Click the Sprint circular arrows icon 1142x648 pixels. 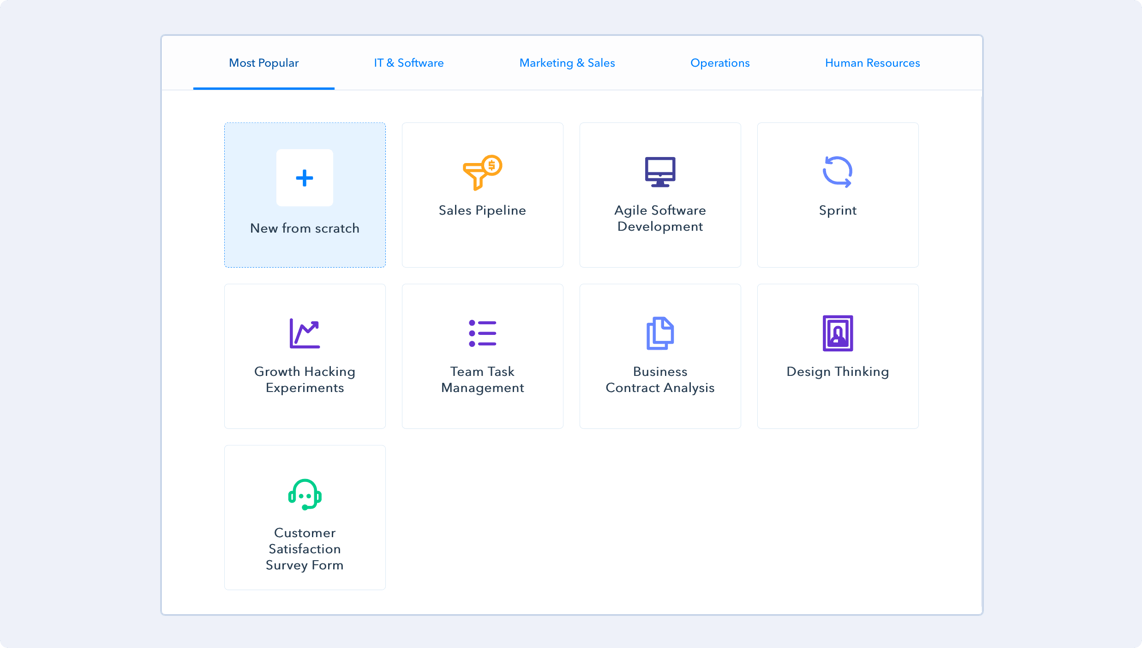point(837,172)
